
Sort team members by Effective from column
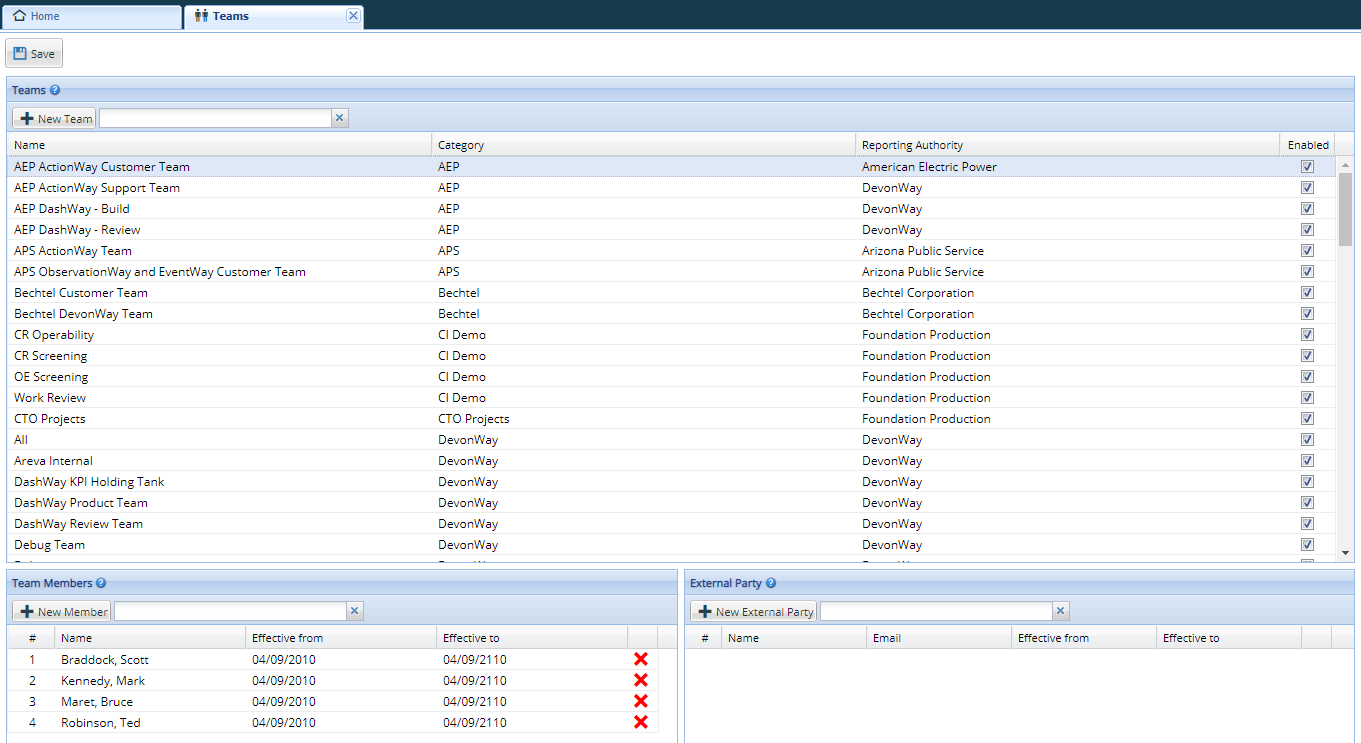(x=341, y=638)
